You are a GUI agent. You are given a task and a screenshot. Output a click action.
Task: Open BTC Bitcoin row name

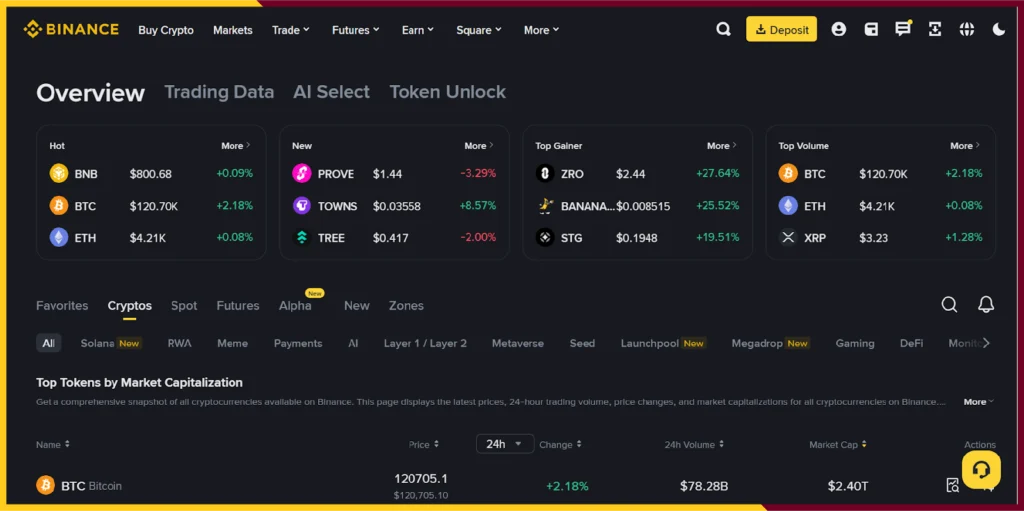[x=91, y=486]
